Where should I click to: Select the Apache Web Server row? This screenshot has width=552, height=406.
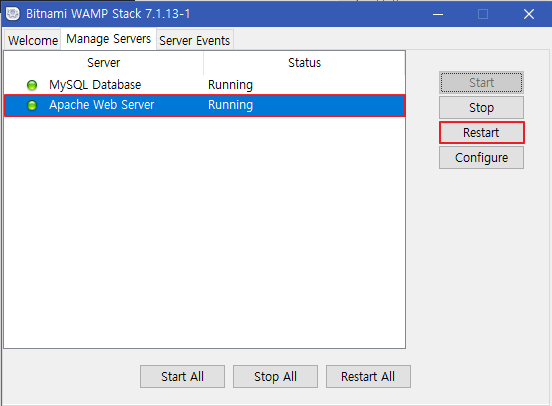pyautogui.click(x=205, y=105)
